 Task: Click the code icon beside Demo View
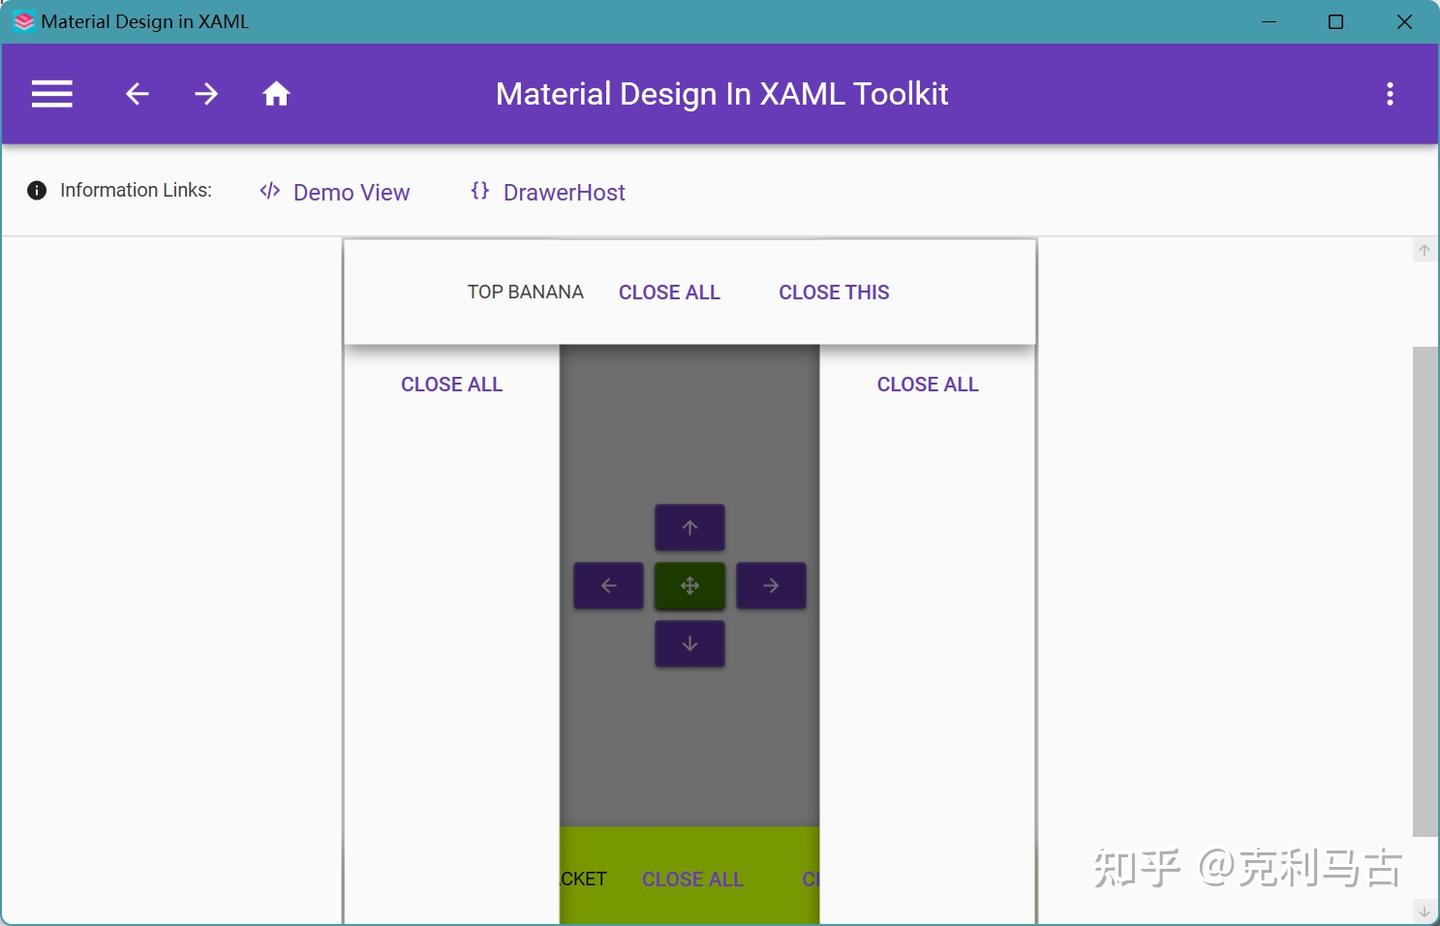[x=269, y=191]
